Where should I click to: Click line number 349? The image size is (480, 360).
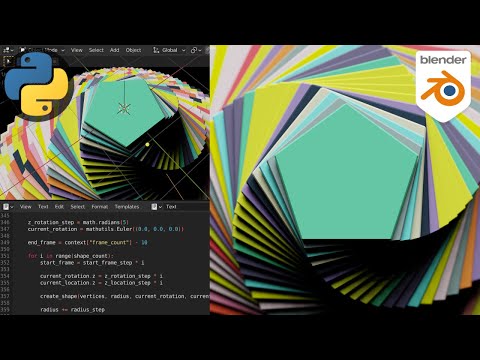coord(5,242)
